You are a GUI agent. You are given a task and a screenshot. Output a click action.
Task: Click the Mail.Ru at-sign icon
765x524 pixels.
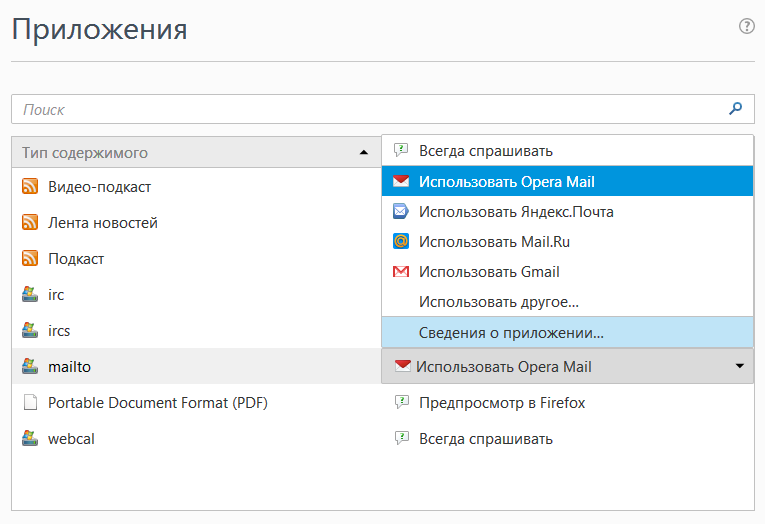click(x=401, y=241)
